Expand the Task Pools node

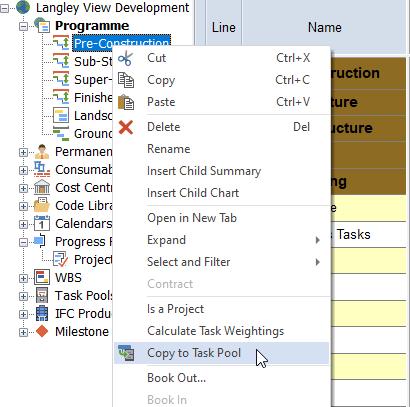click(x=23, y=296)
